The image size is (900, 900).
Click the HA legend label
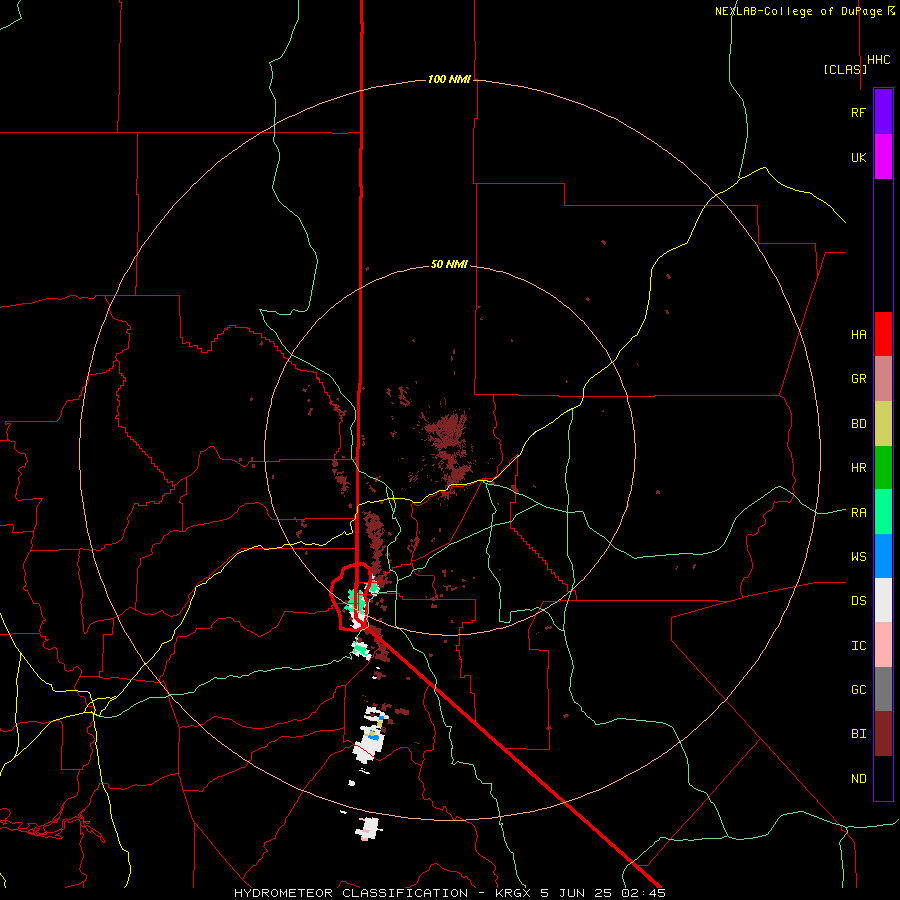click(x=858, y=334)
